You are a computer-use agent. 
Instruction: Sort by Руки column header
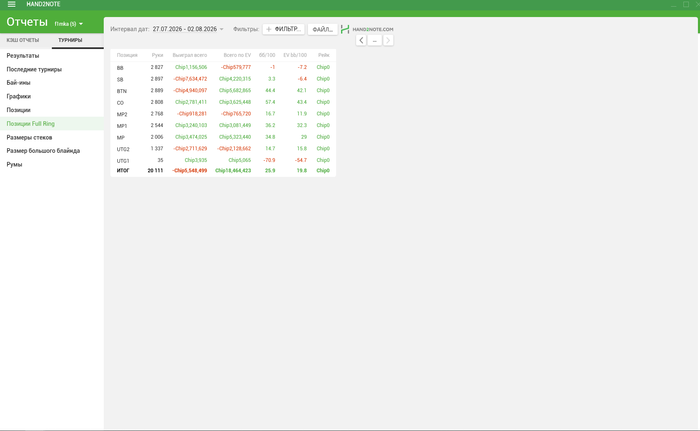[x=157, y=55]
